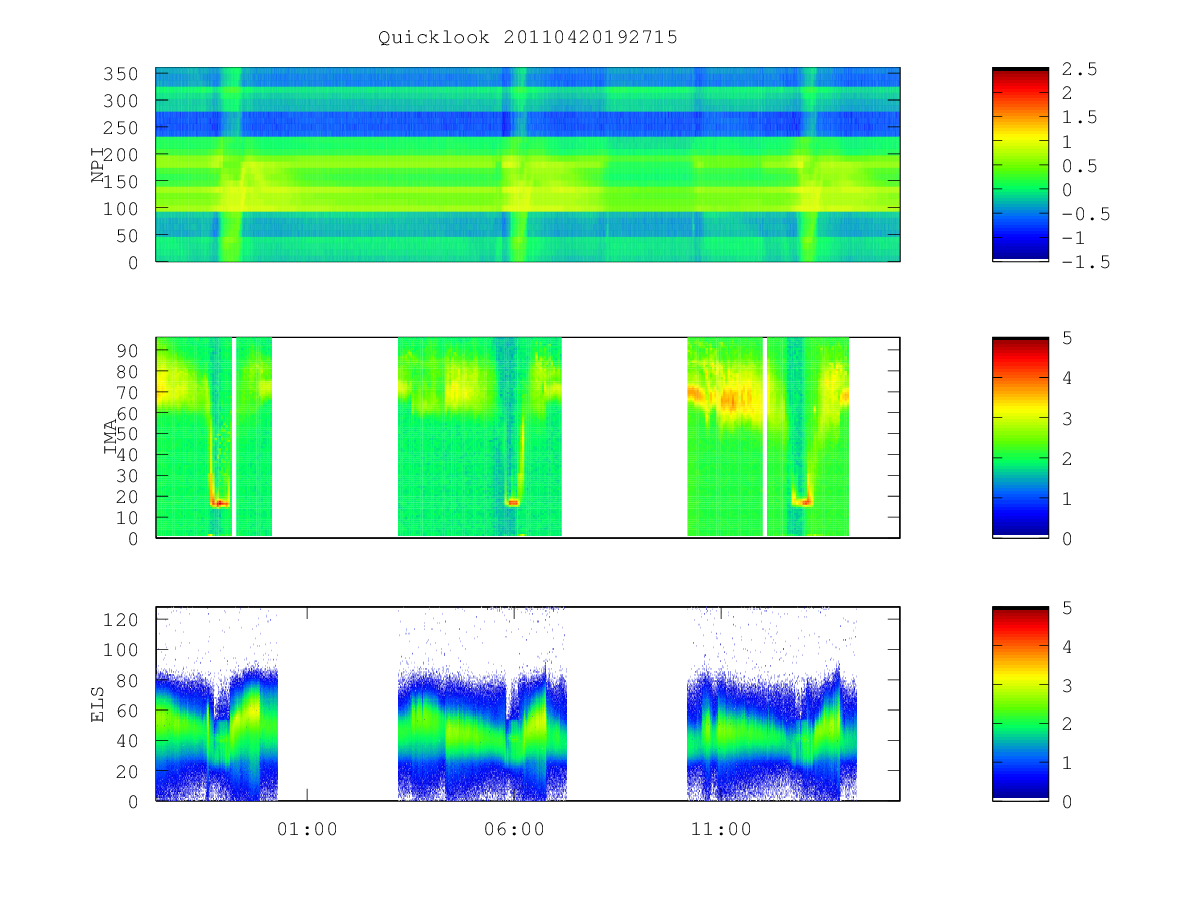Screen dimensions: 1200x900
Task: Click the Quicklook 20110420192715 title text
Action: pyautogui.click(x=528, y=38)
